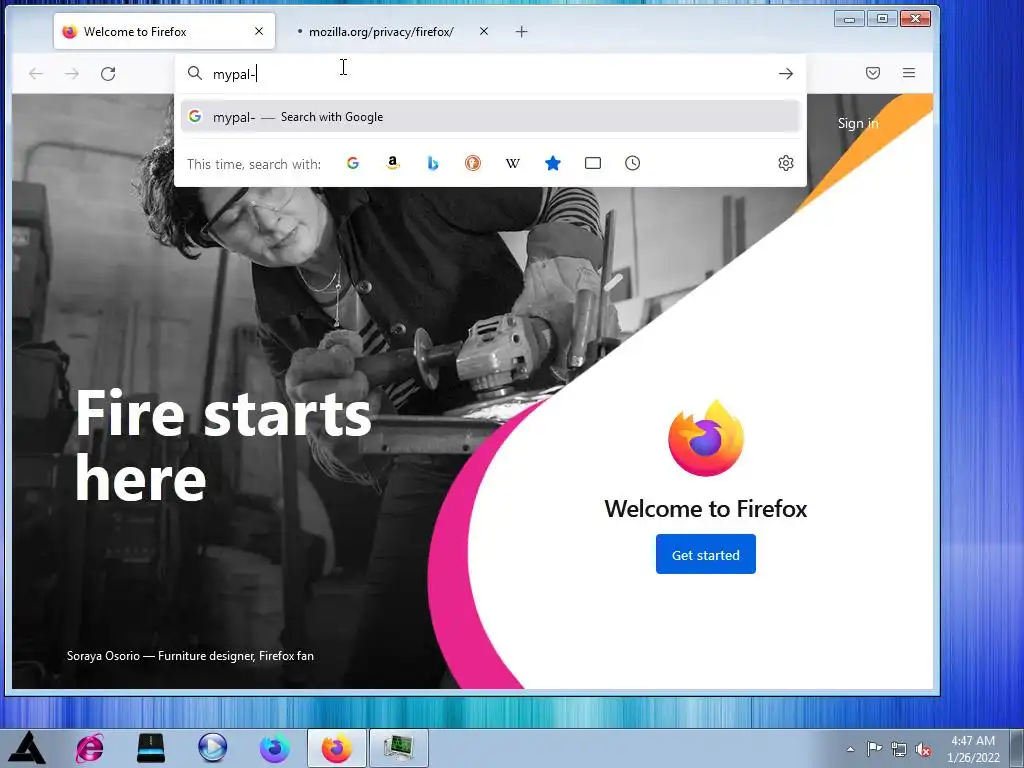
Task: Open the media player on taskbar
Action: (x=213, y=748)
